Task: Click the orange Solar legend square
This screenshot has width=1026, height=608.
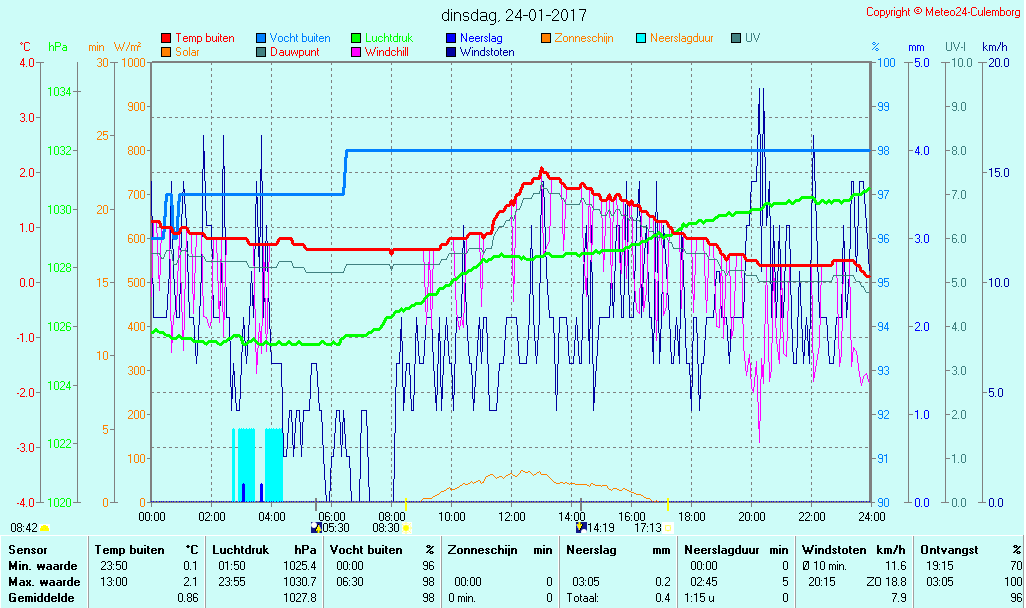Action: 166,52
